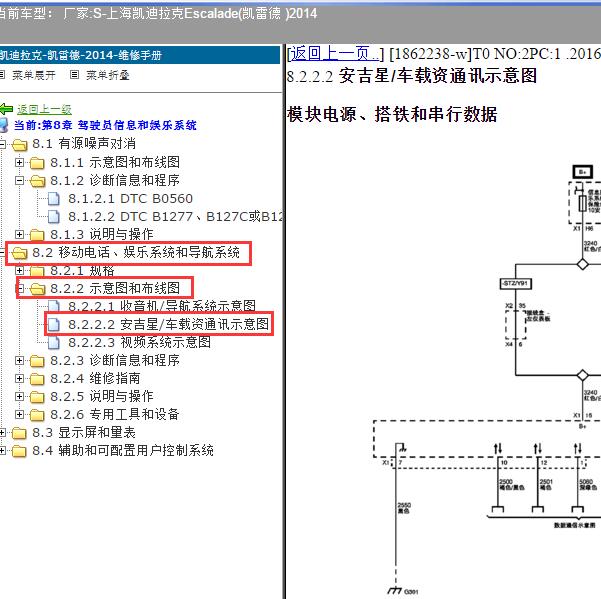This screenshot has width=601, height=599.
Task: Click the folder icon of 8.2.5 说明与操作
Action: [37, 397]
